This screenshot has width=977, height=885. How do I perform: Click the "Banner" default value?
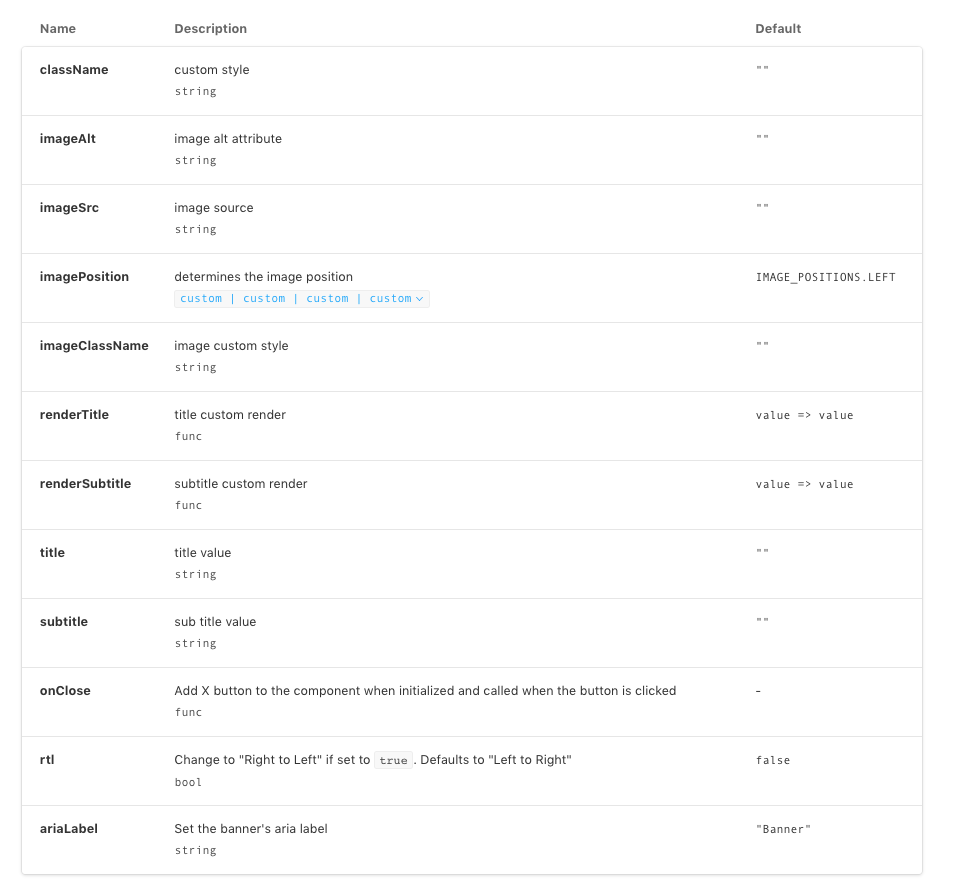point(783,830)
